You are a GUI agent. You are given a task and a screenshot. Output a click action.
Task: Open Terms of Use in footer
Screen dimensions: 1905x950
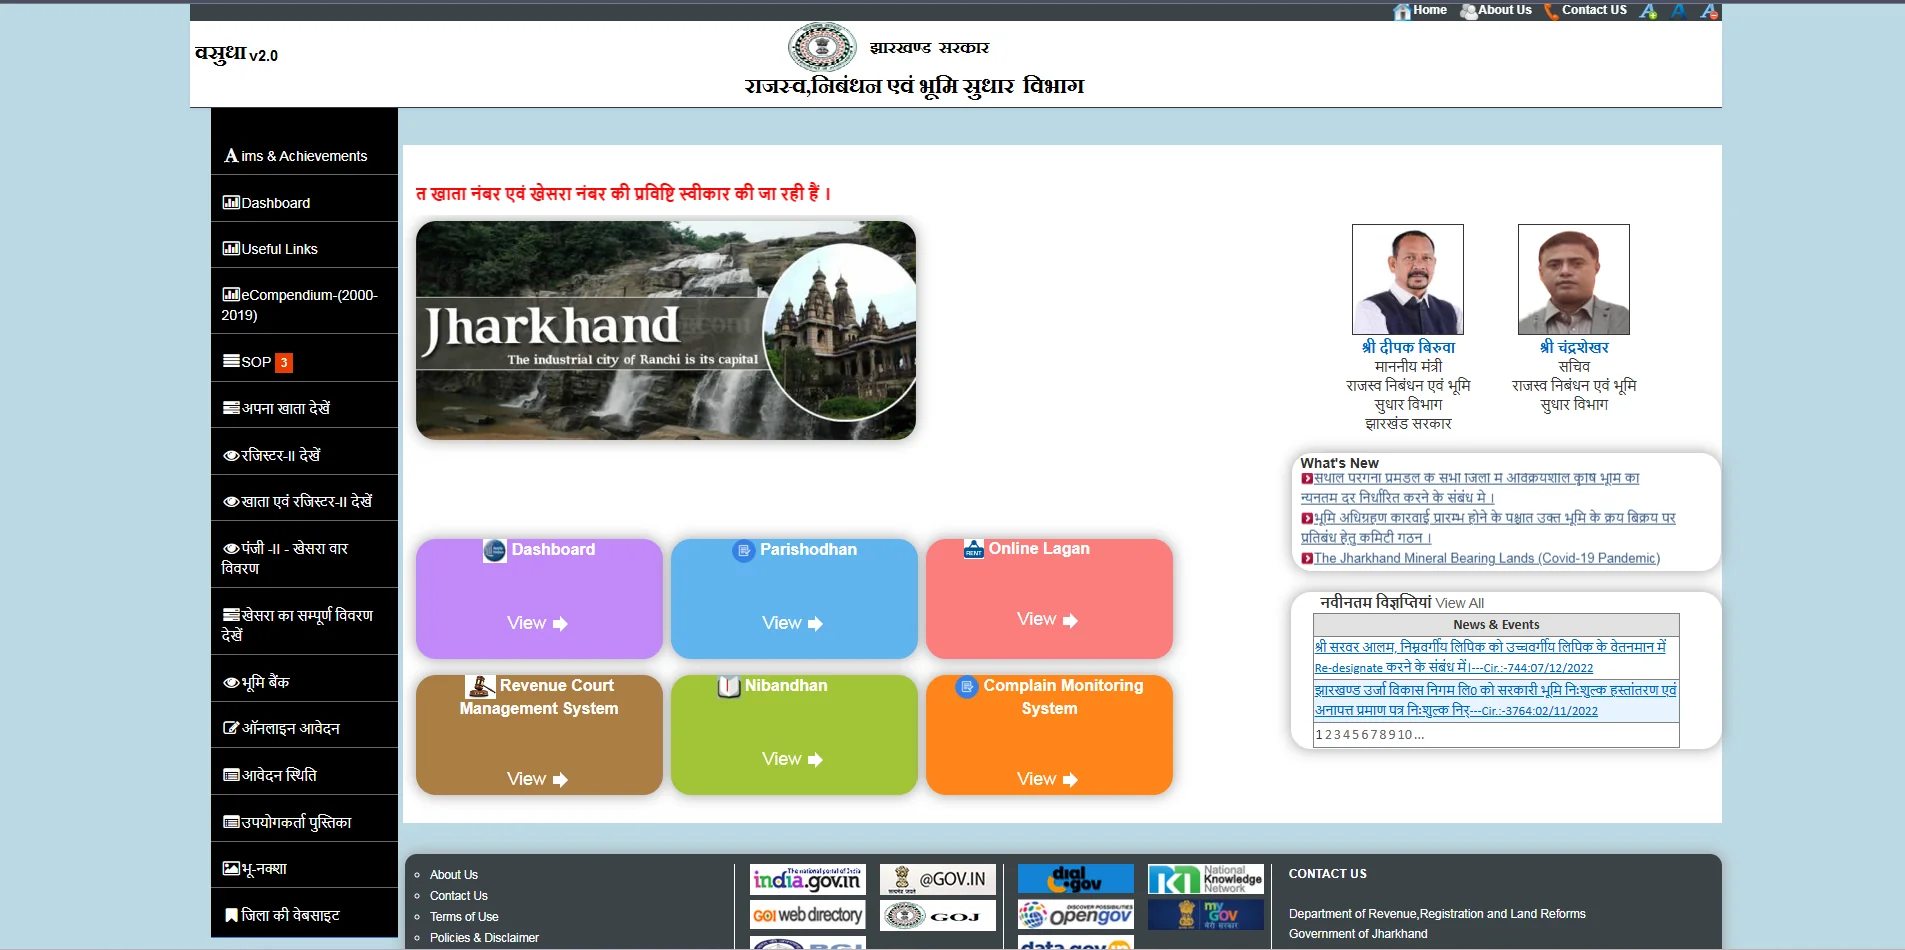[x=465, y=916]
